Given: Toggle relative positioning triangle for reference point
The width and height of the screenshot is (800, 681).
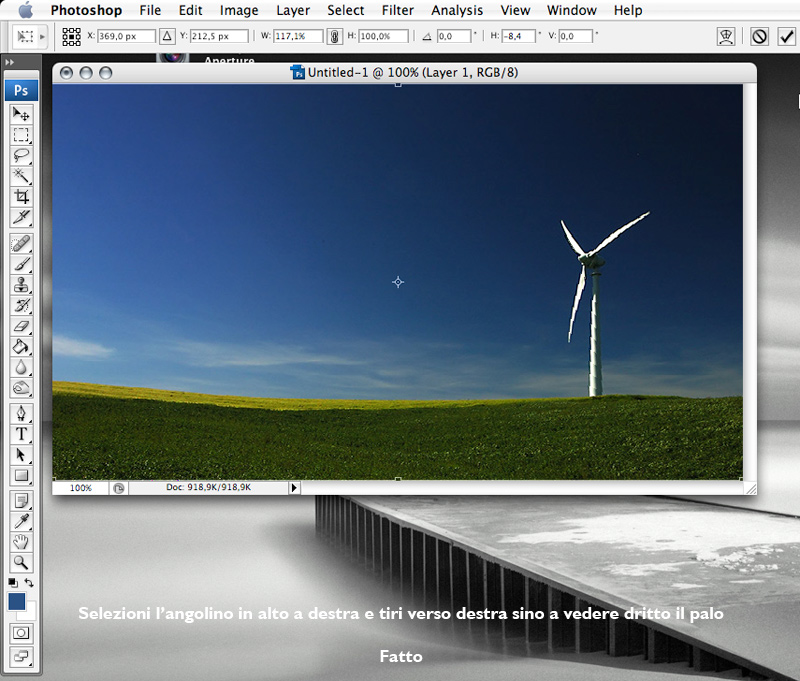Looking at the screenshot, I should click(167, 36).
